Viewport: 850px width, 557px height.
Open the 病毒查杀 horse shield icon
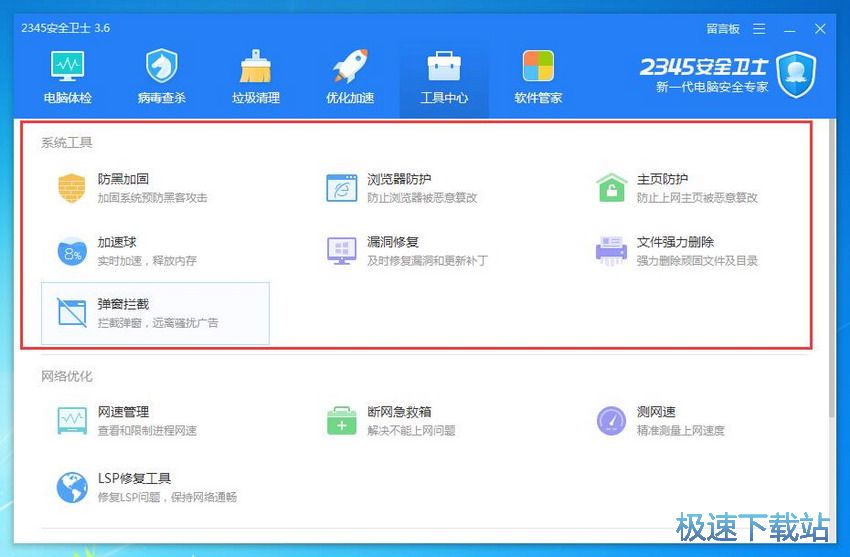pos(162,66)
